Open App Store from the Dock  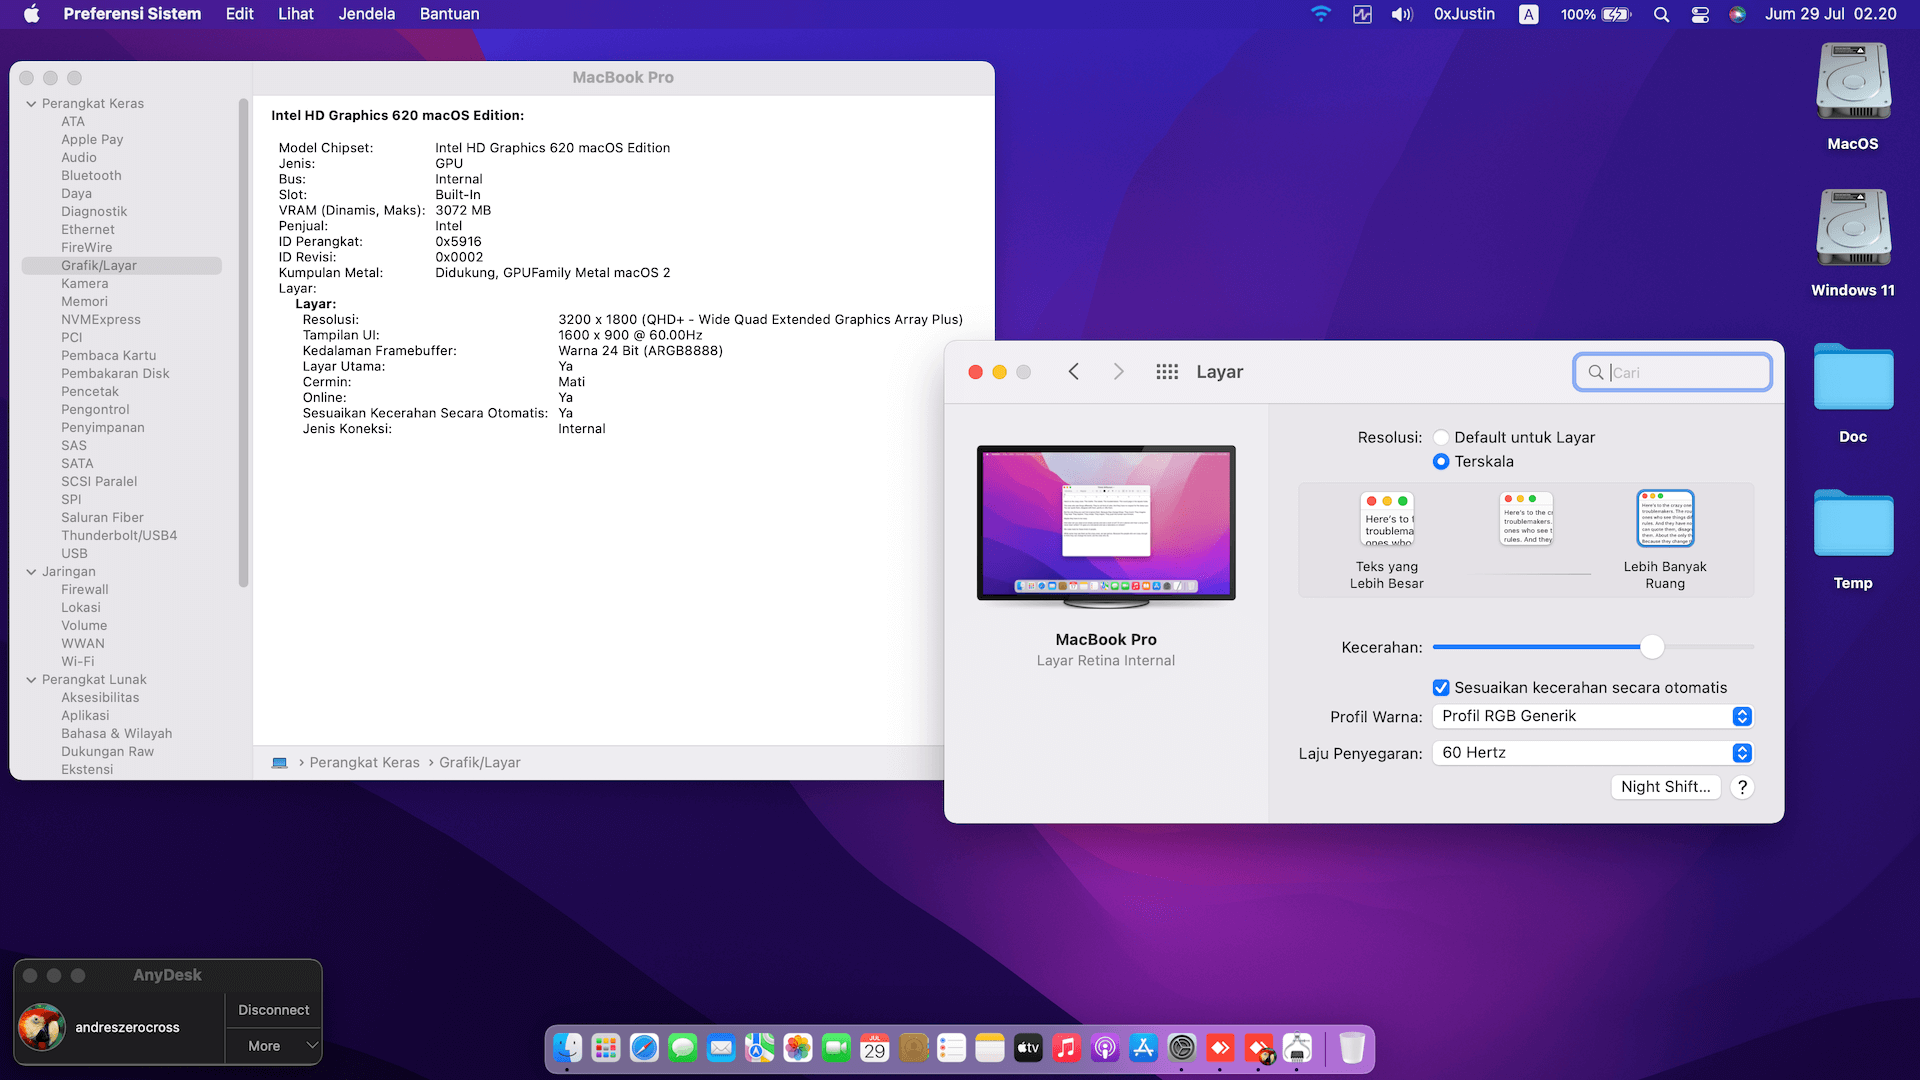tap(1144, 1048)
